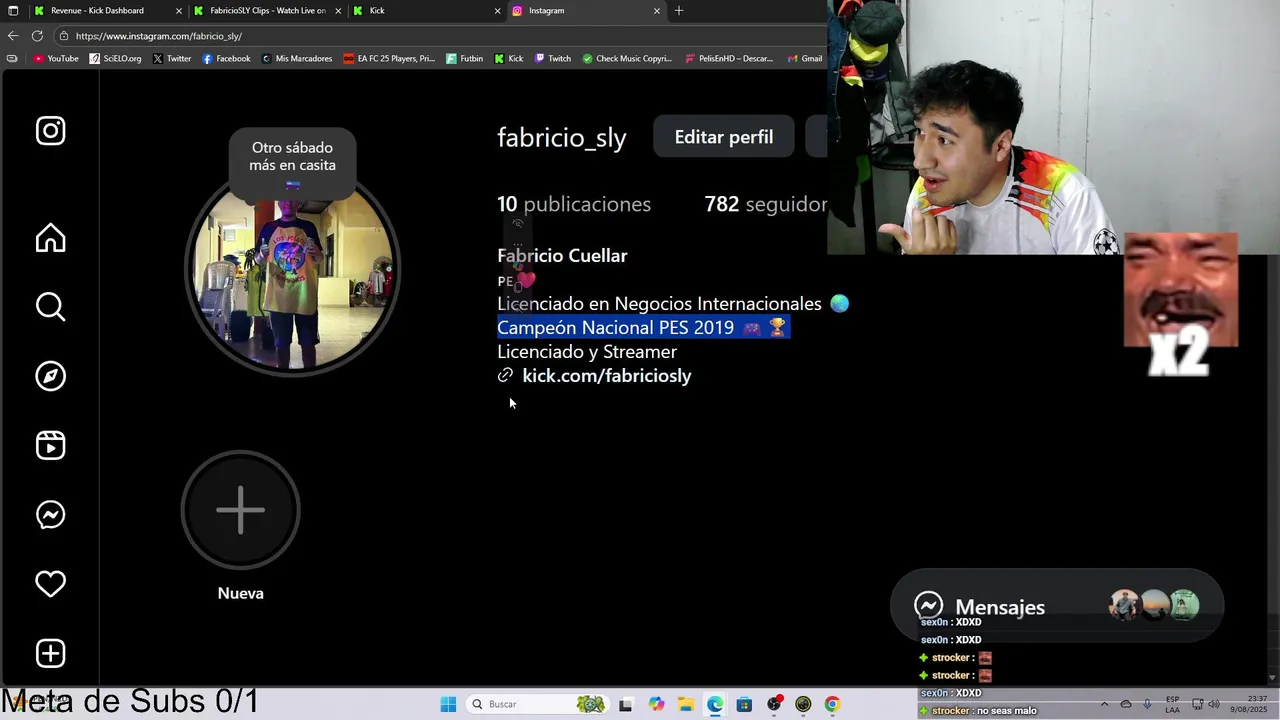
Task: Click the ESP LAA language indicator
Action: (1171, 704)
